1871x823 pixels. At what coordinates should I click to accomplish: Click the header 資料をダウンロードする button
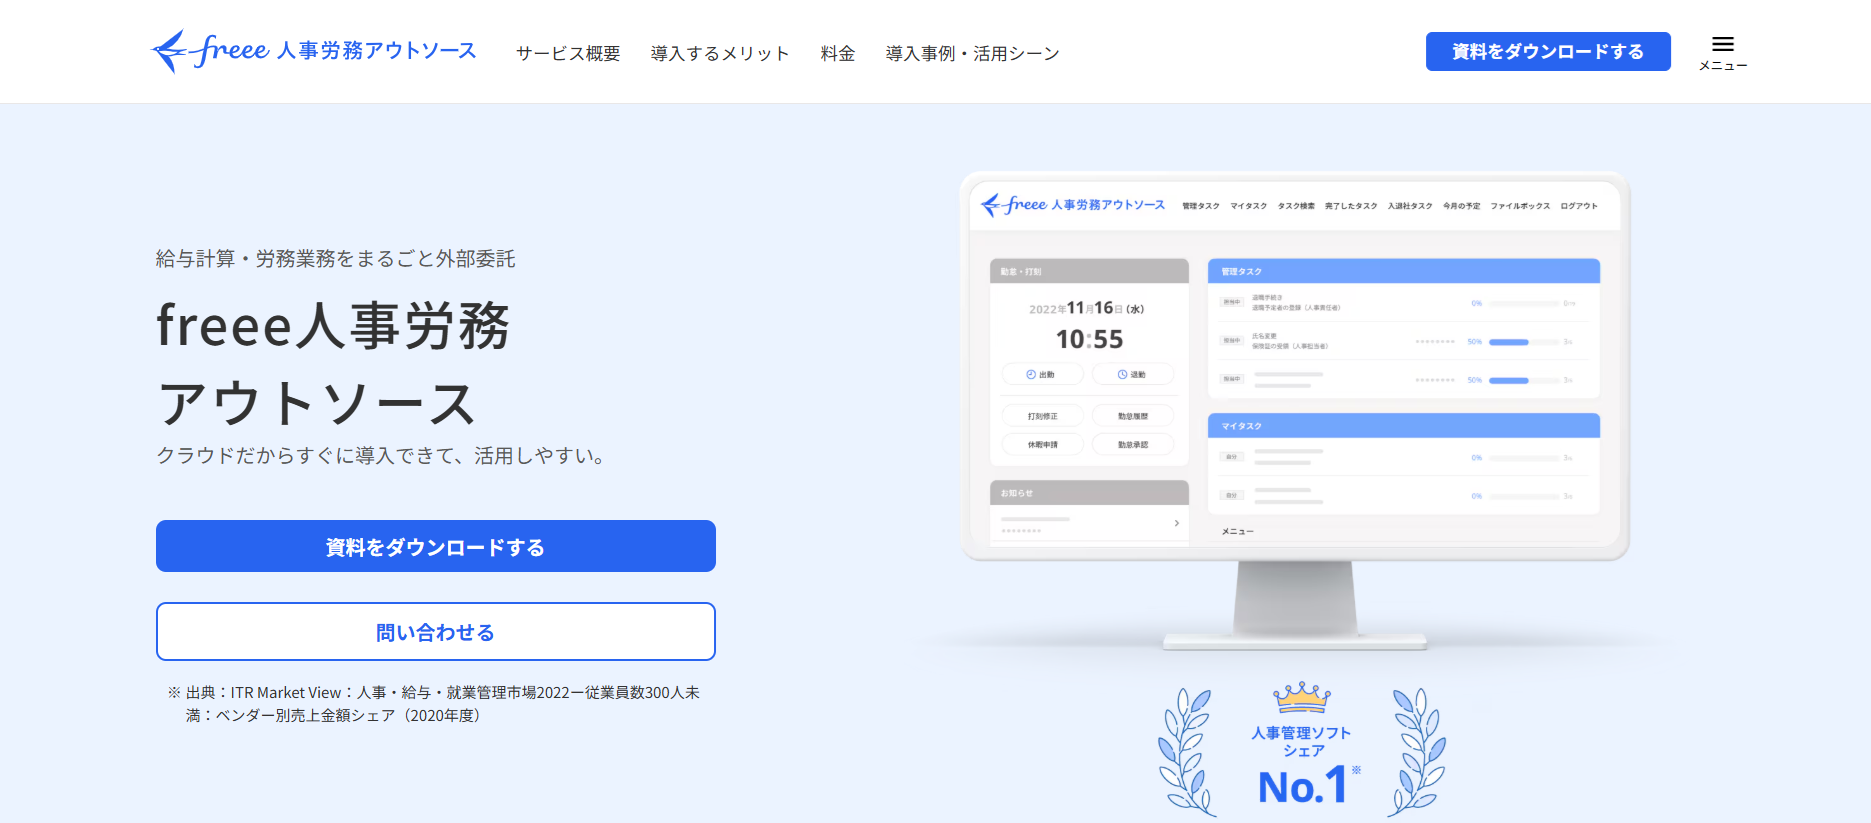pos(1548,51)
